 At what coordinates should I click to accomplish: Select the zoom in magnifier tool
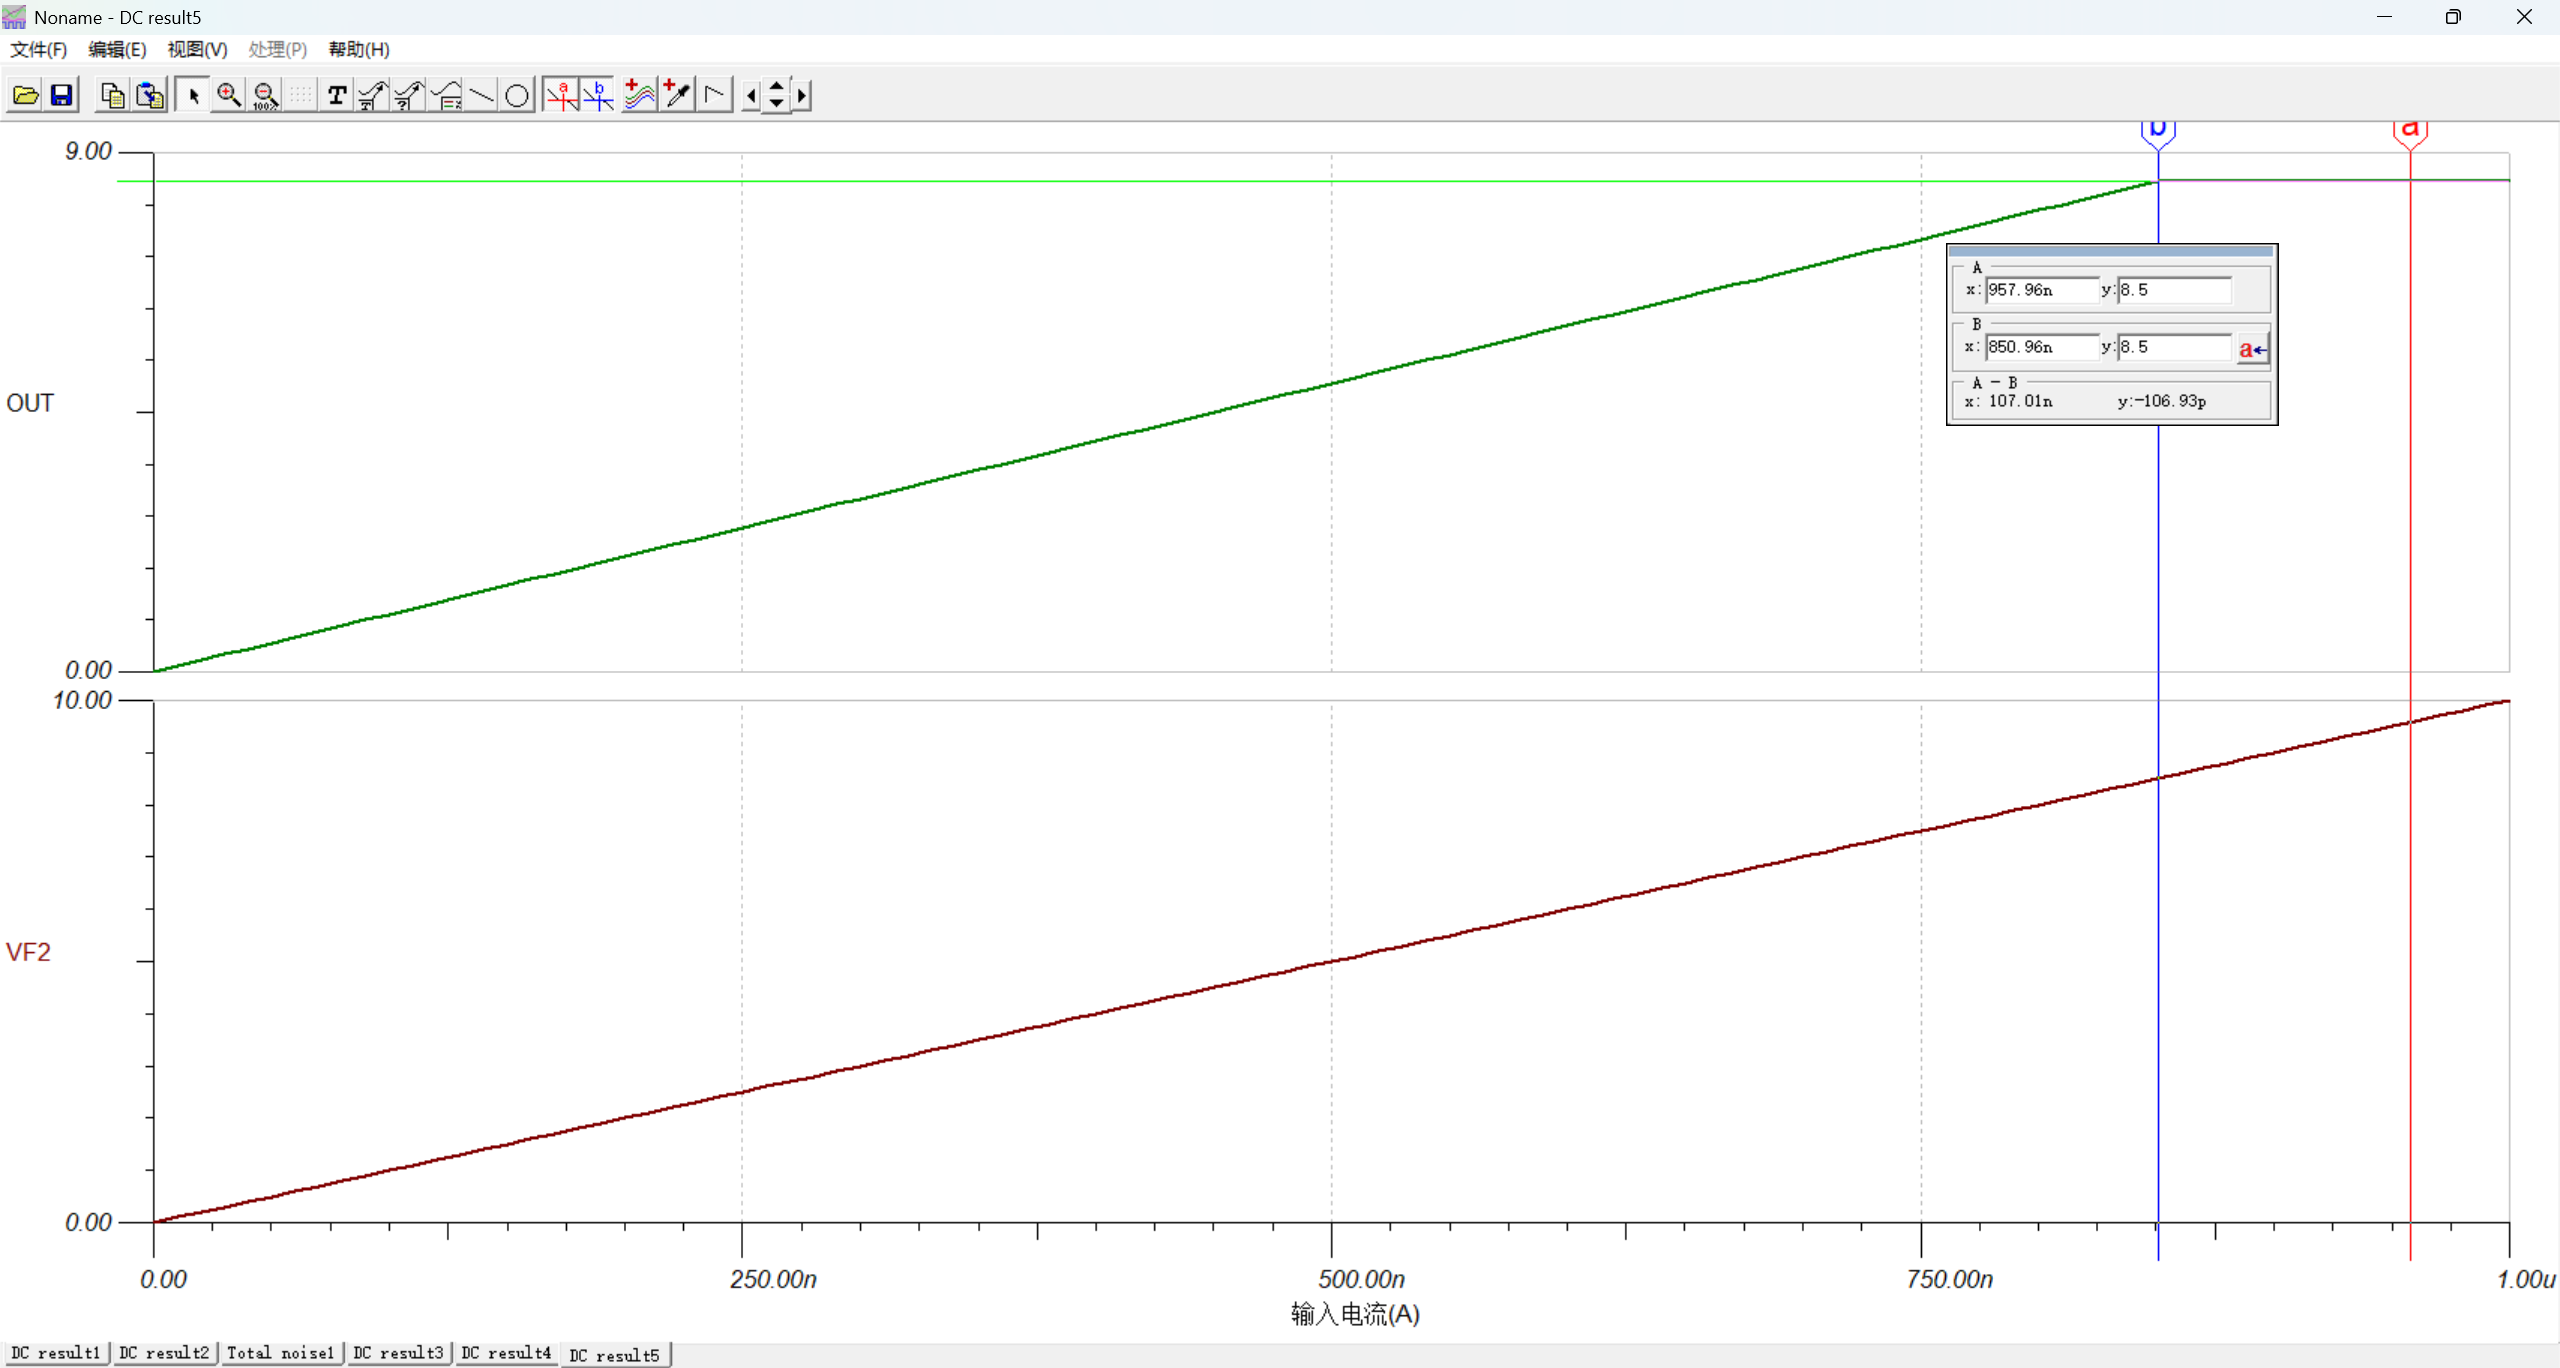[x=229, y=96]
